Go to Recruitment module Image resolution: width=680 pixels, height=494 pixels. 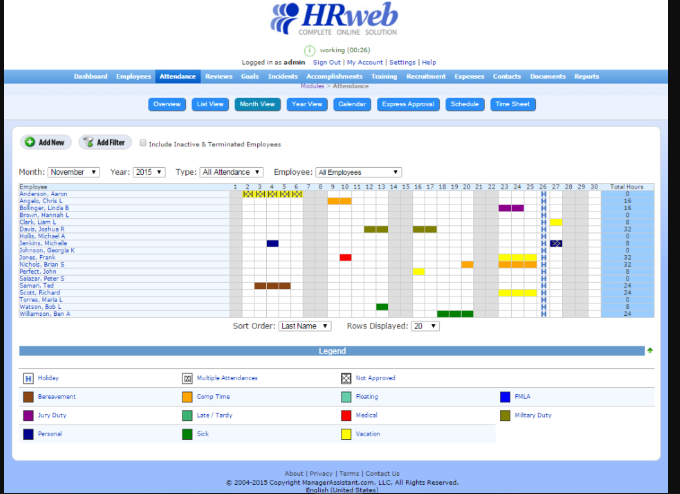point(426,76)
